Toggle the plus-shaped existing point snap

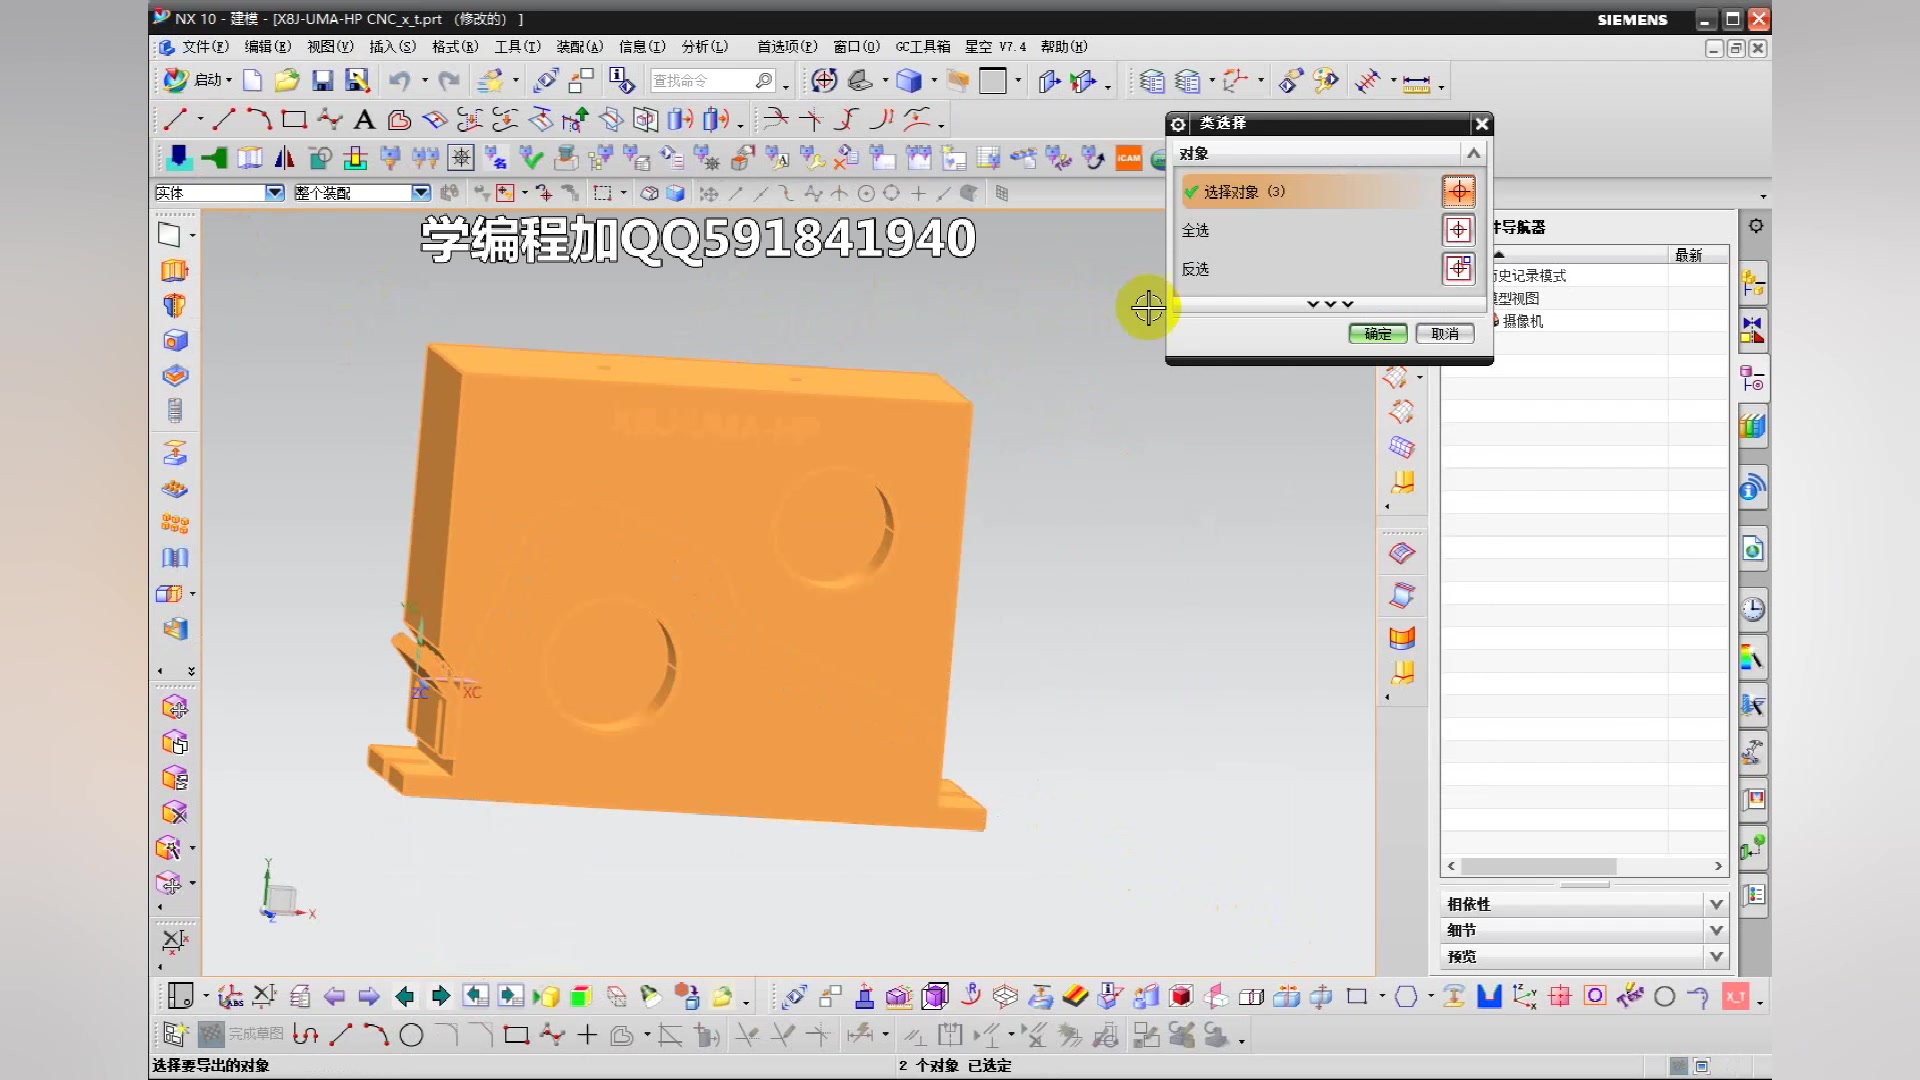pyautogui.click(x=918, y=193)
